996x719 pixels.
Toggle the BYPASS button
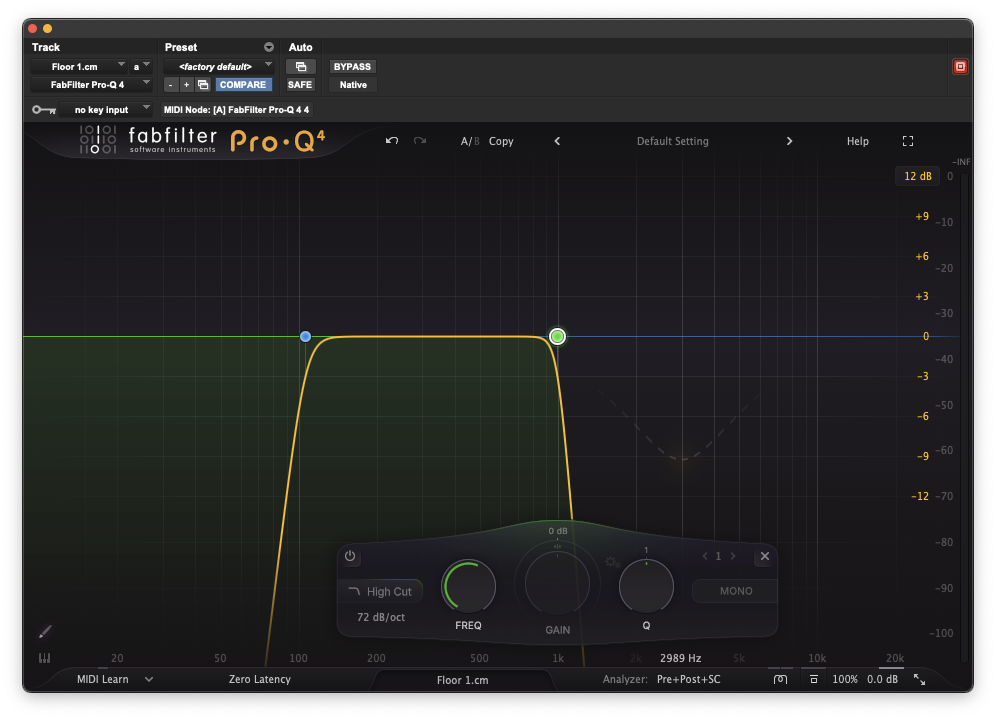[x=353, y=67]
